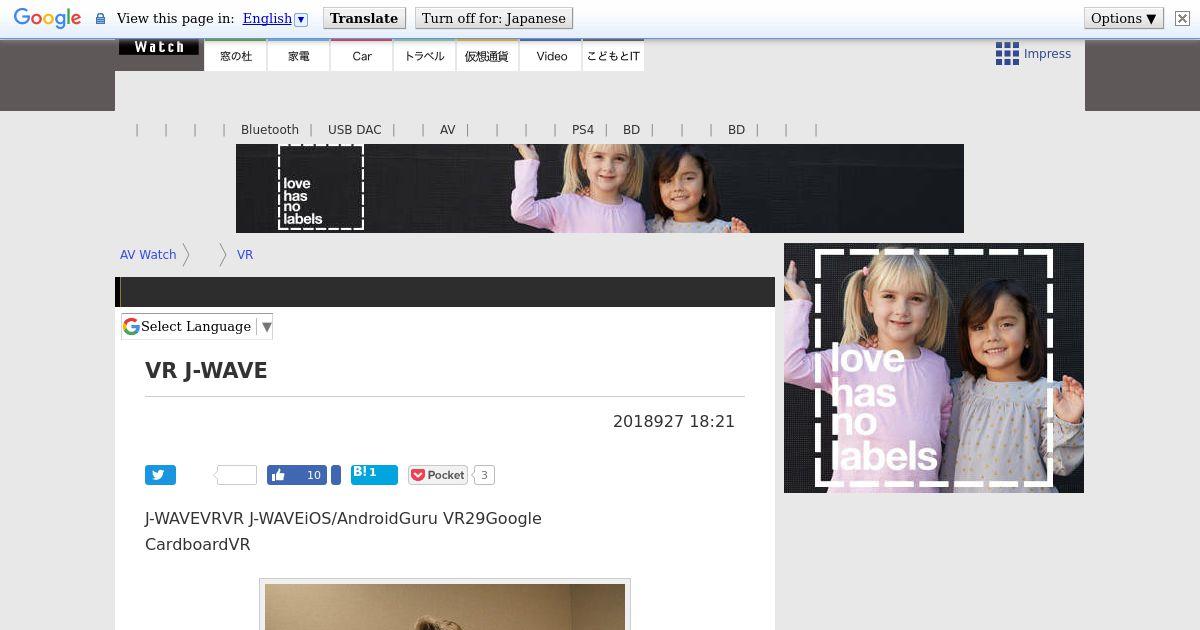Click the USB DAC category link
The height and width of the screenshot is (630, 1200).
[355, 130]
